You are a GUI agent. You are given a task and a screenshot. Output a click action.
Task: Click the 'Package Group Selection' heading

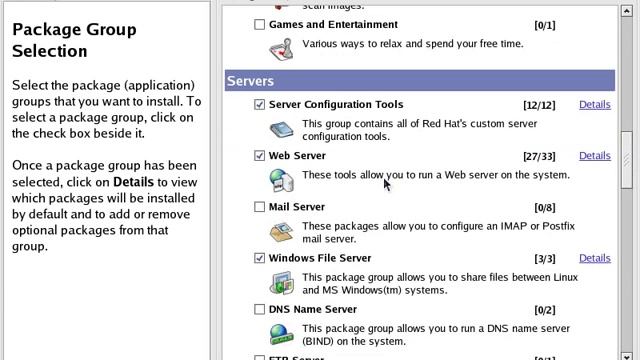pos(74,40)
